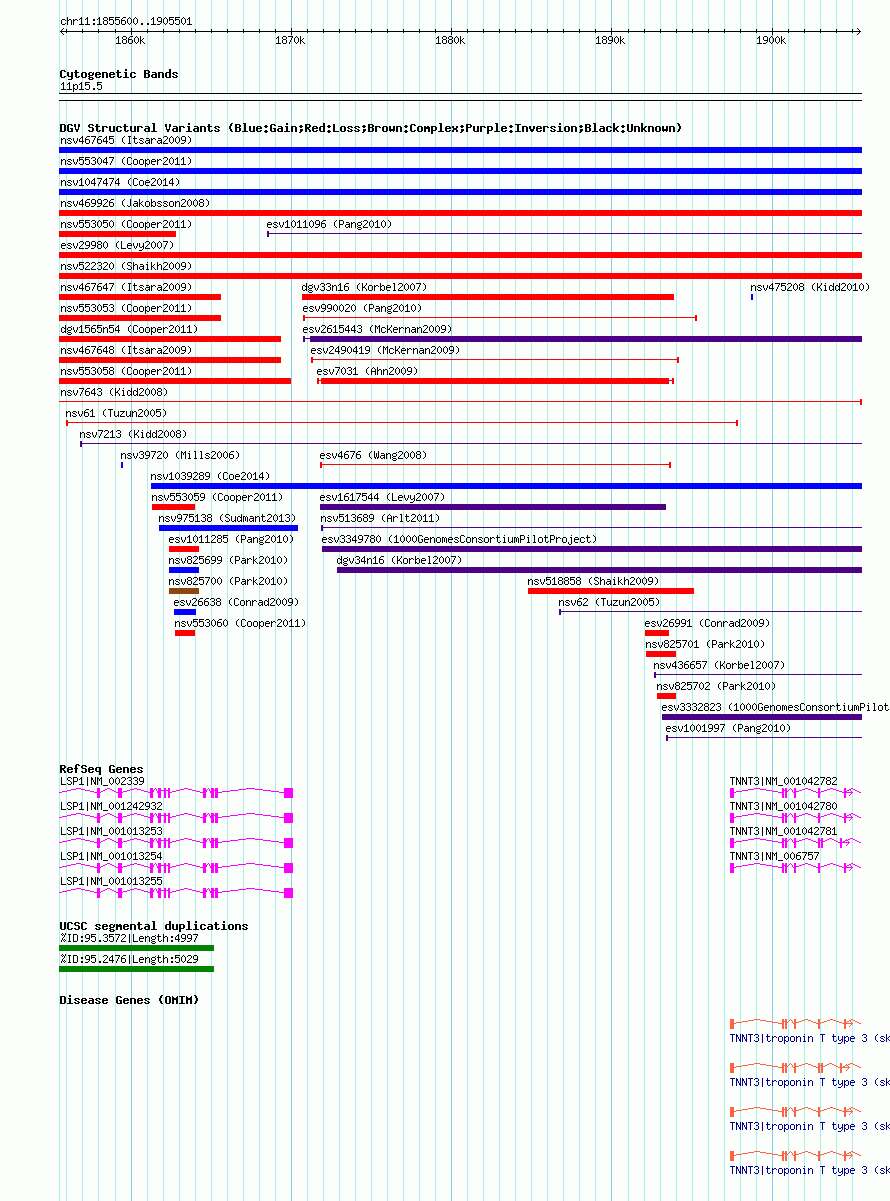Click nsv553059 (Cooper2011) label
The width and height of the screenshot is (890, 1201).
[217, 497]
